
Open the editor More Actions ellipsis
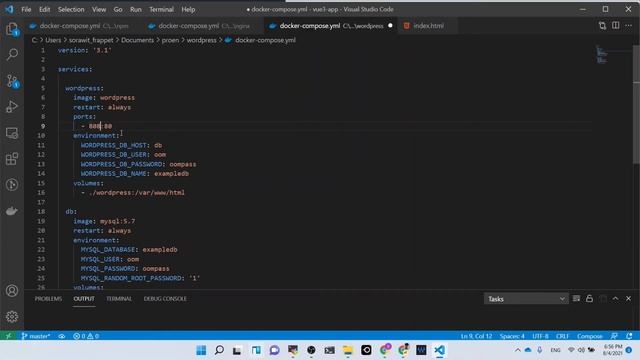629,26
